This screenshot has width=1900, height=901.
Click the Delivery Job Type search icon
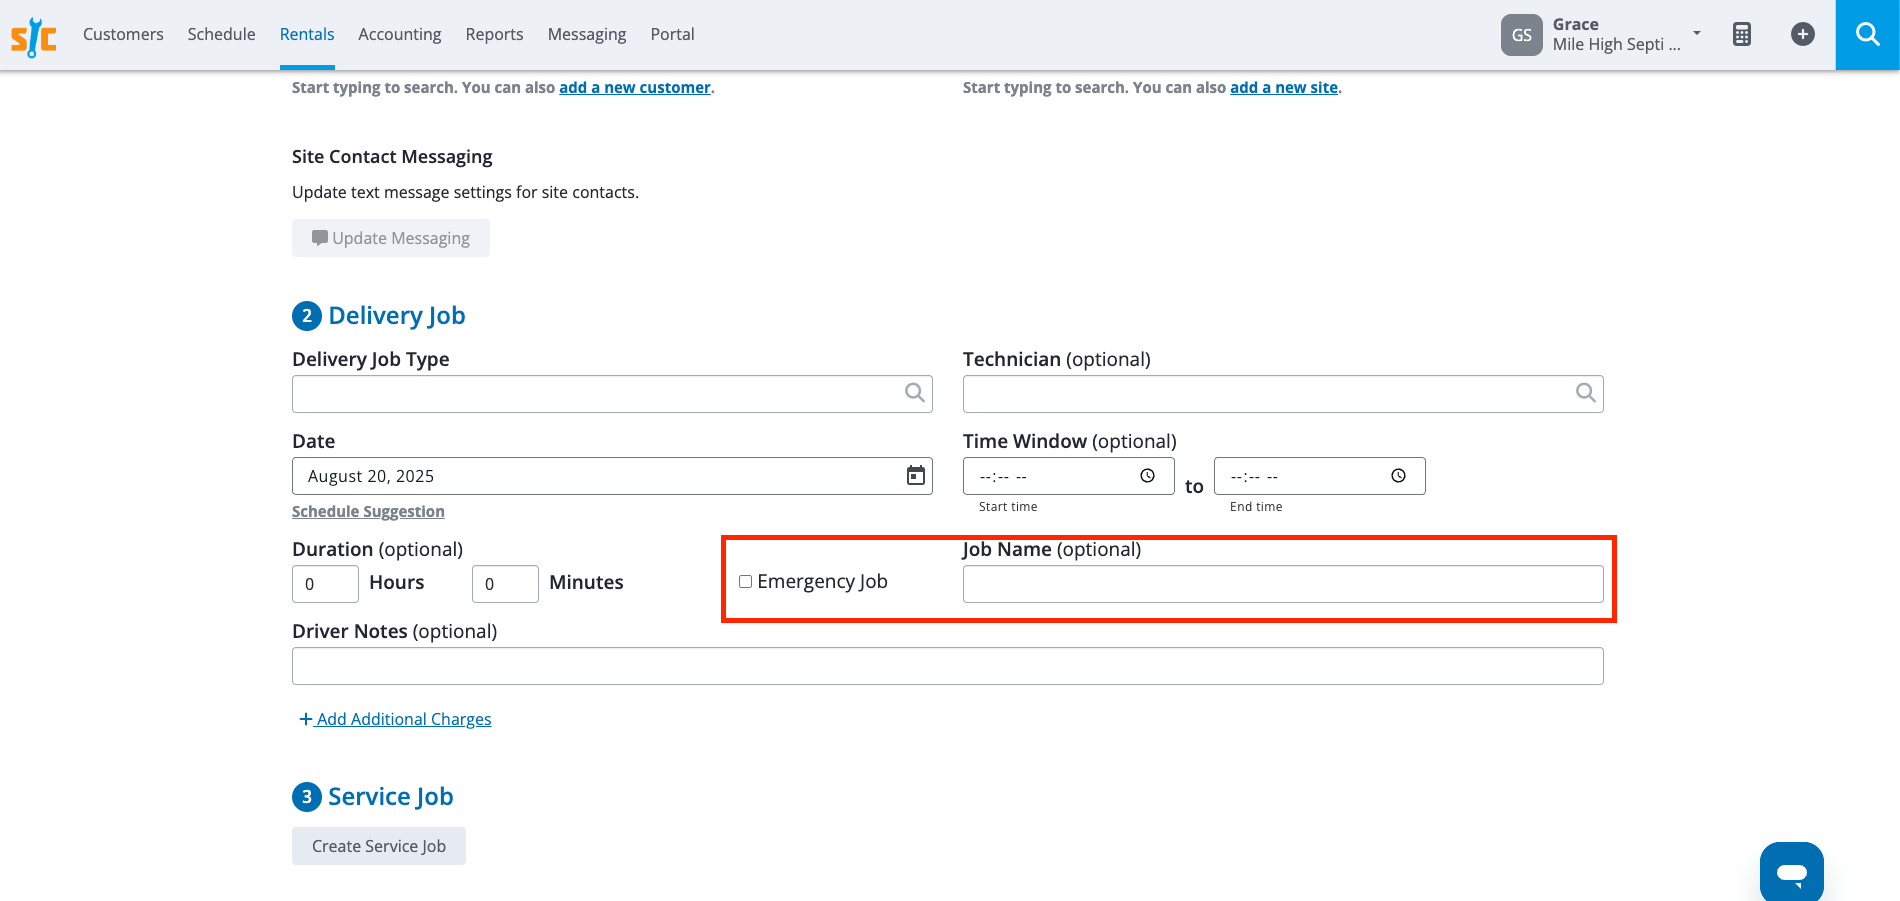coord(914,393)
